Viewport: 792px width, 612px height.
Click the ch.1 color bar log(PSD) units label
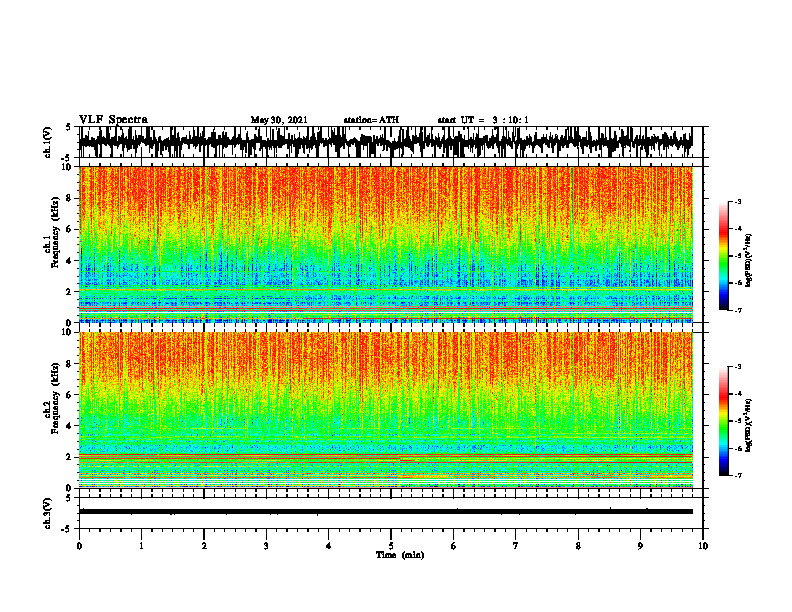click(749, 260)
